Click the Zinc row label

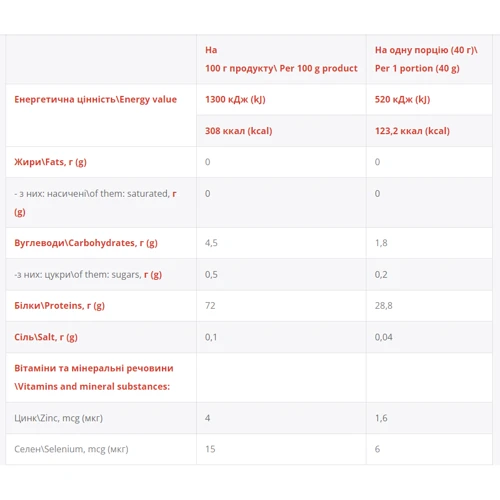tap(58, 418)
